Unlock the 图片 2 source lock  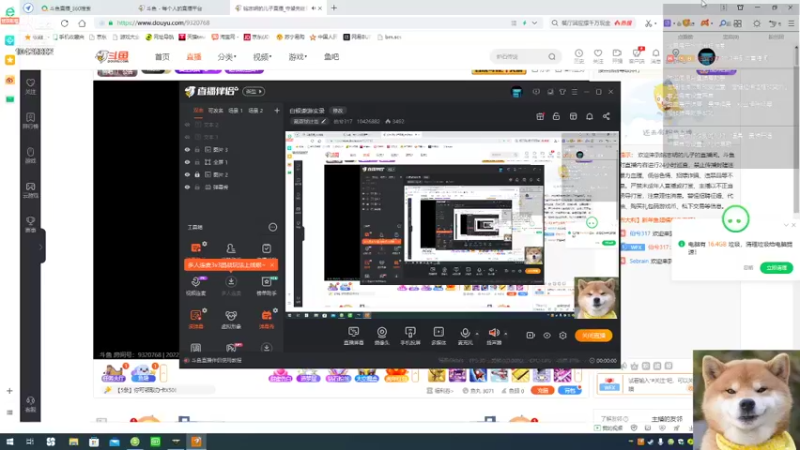(x=197, y=174)
